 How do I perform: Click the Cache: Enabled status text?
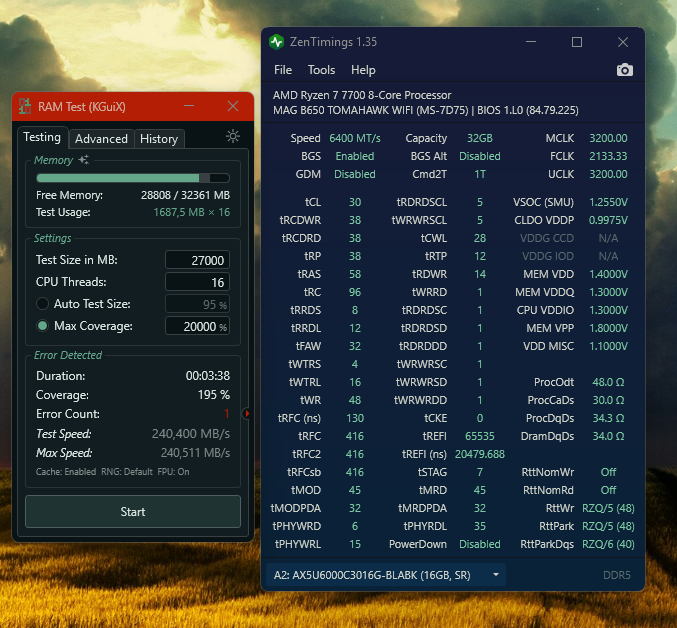pyautogui.click(x=66, y=472)
